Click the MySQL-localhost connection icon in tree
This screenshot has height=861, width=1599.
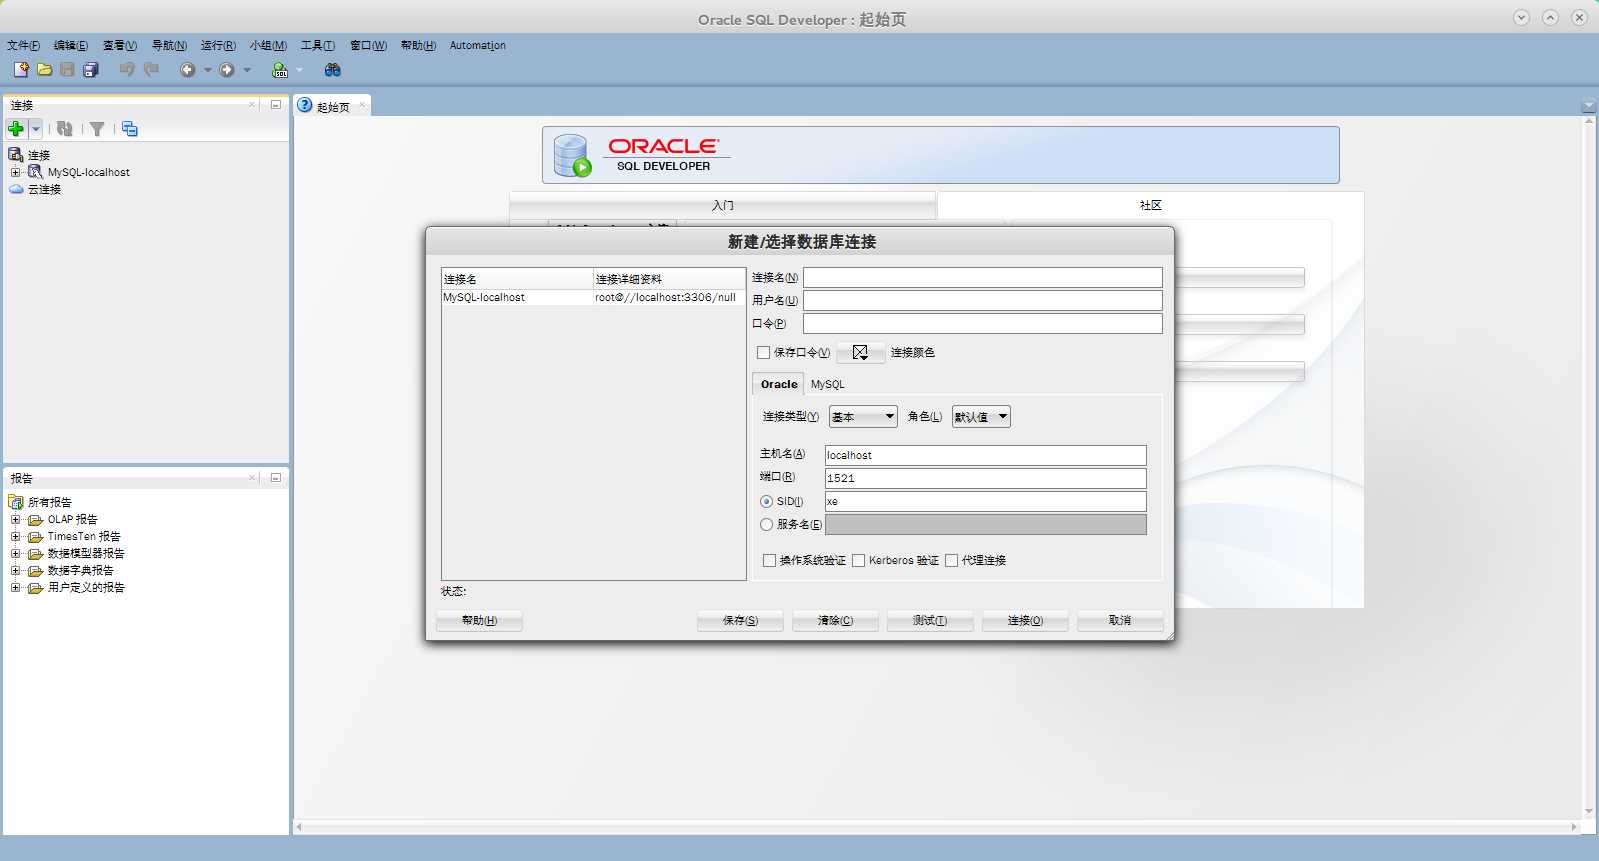click(x=35, y=172)
